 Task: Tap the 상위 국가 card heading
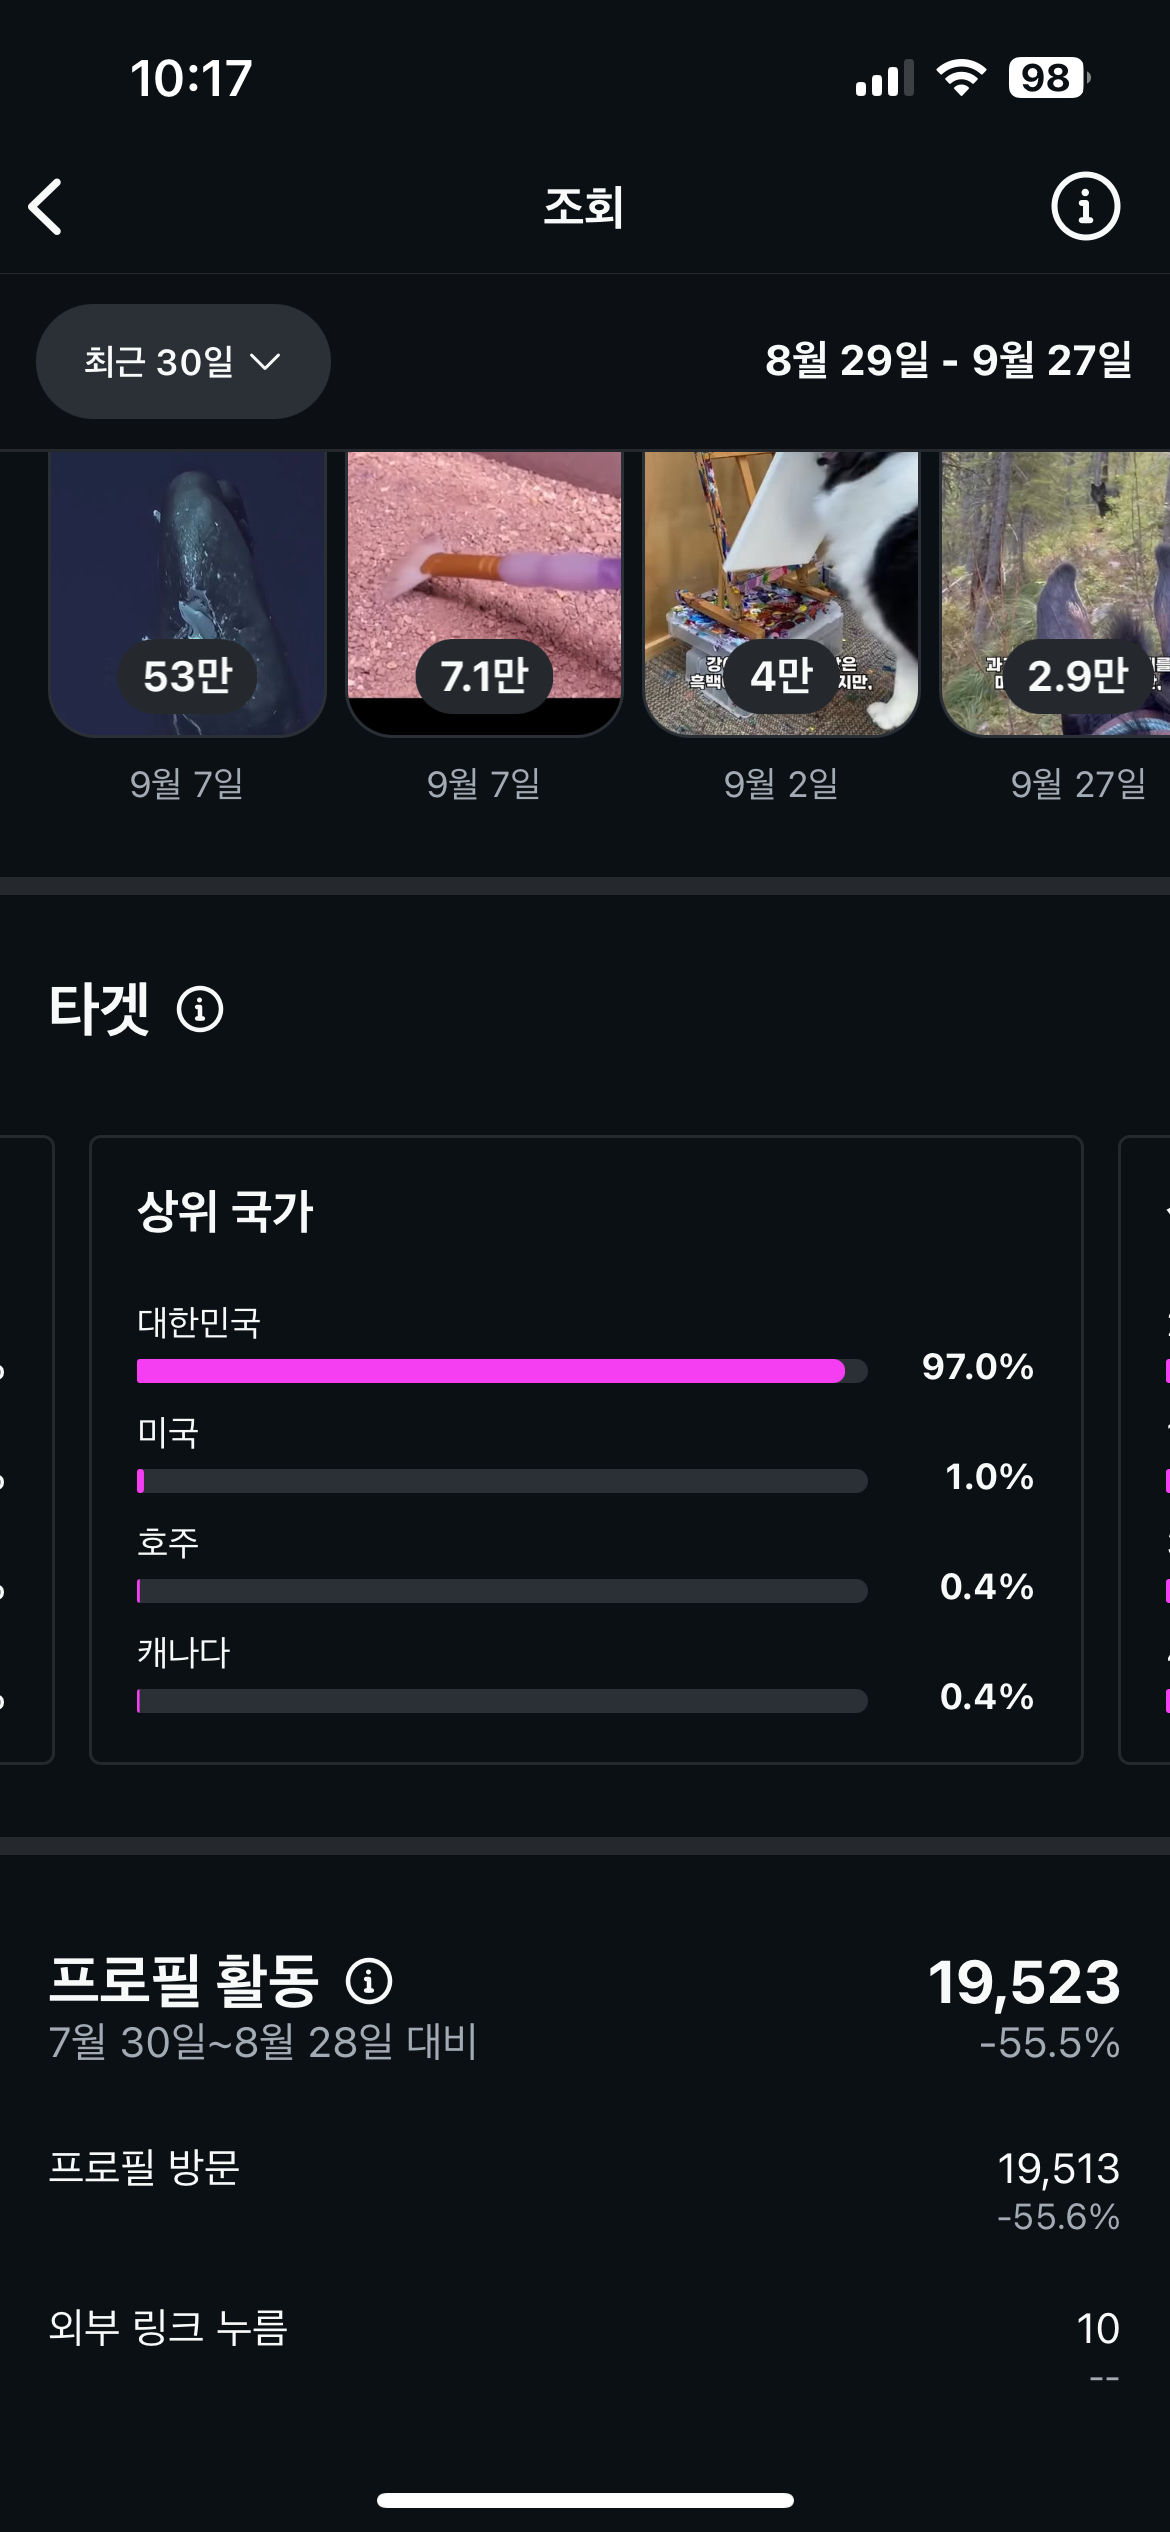pyautogui.click(x=225, y=1211)
